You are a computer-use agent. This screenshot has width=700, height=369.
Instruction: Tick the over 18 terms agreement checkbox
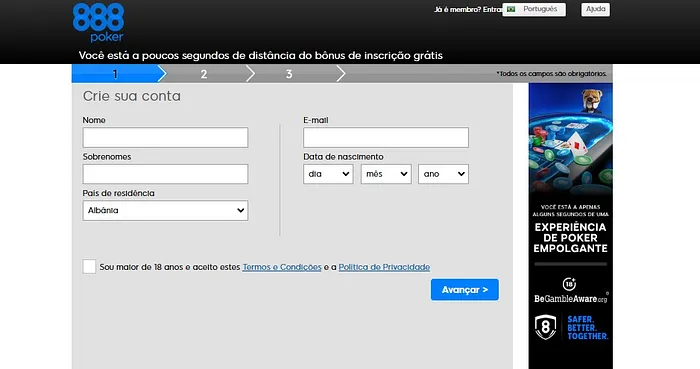tap(89, 266)
